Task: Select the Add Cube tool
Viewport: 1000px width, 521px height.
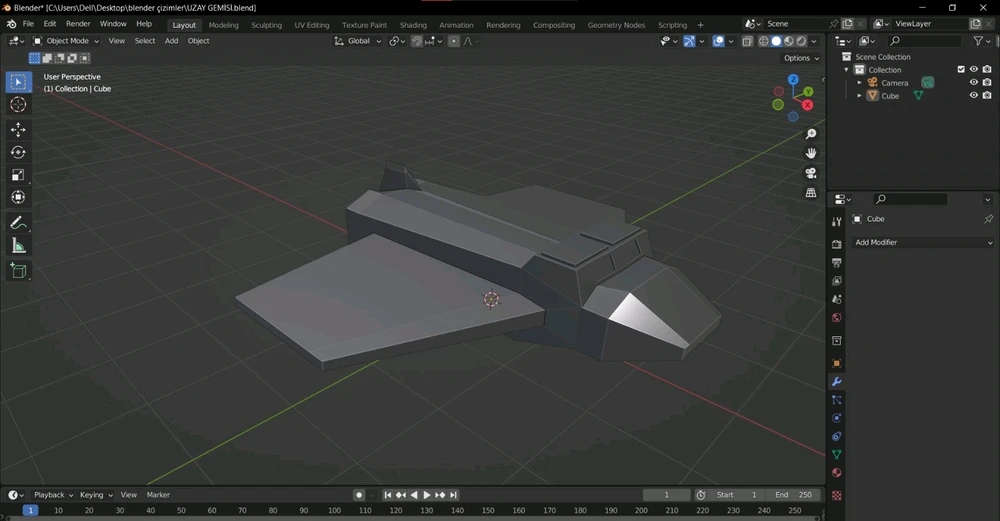Action: [18, 270]
